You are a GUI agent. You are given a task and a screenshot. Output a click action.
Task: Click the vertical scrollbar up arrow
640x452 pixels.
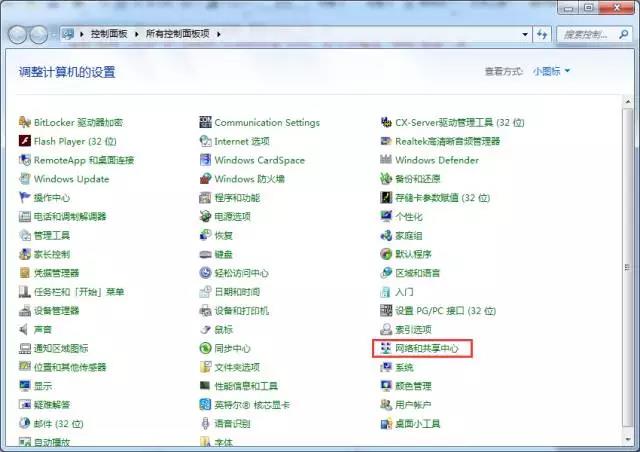[x=628, y=101]
